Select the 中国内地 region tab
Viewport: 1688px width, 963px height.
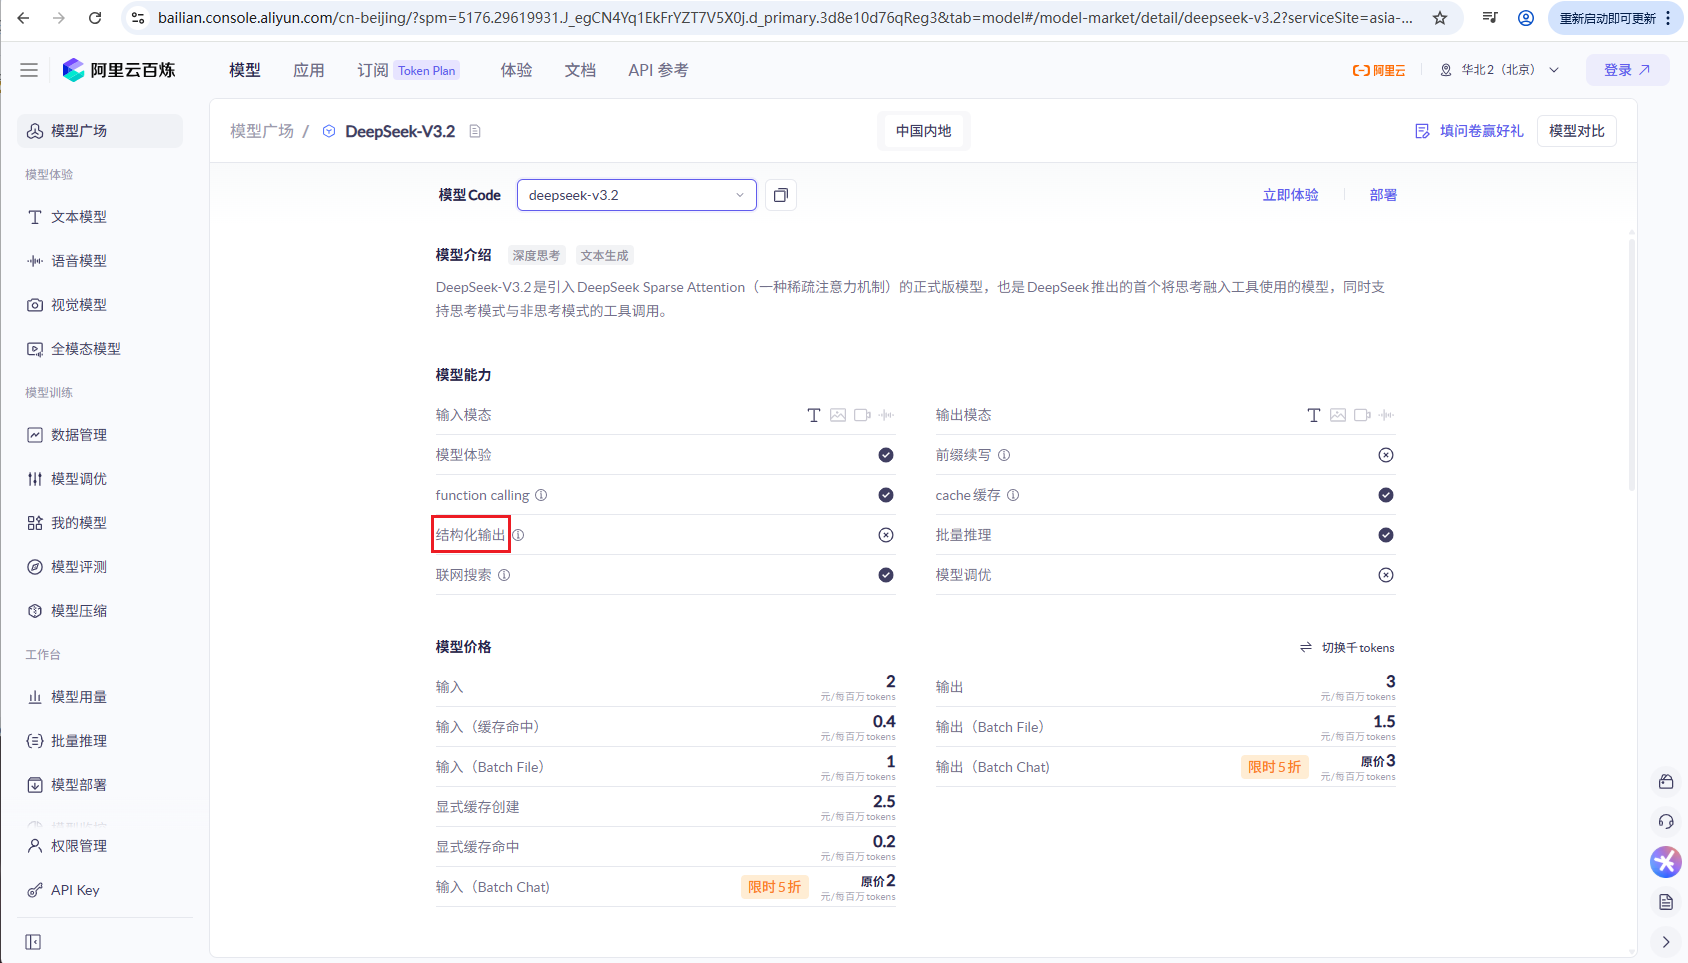(923, 131)
